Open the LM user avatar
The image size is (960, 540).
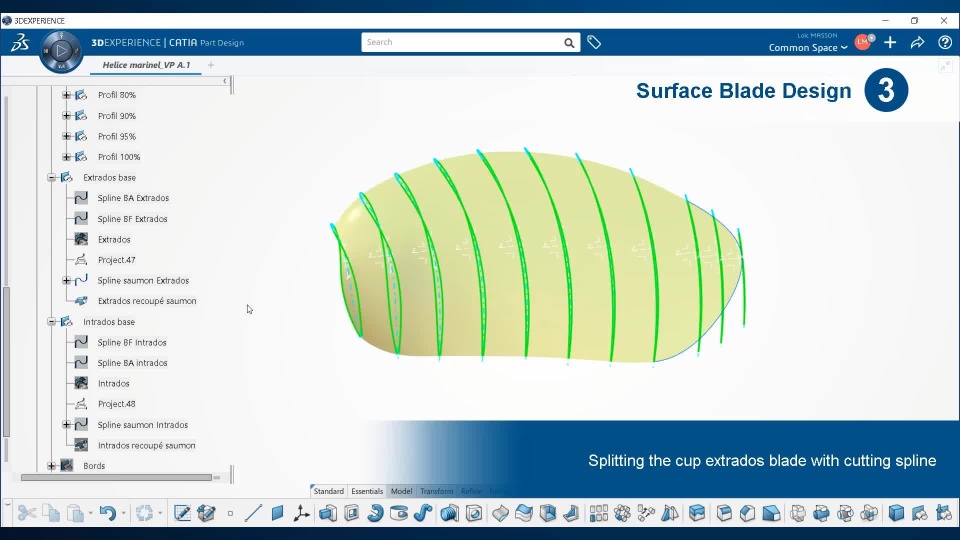[863, 42]
